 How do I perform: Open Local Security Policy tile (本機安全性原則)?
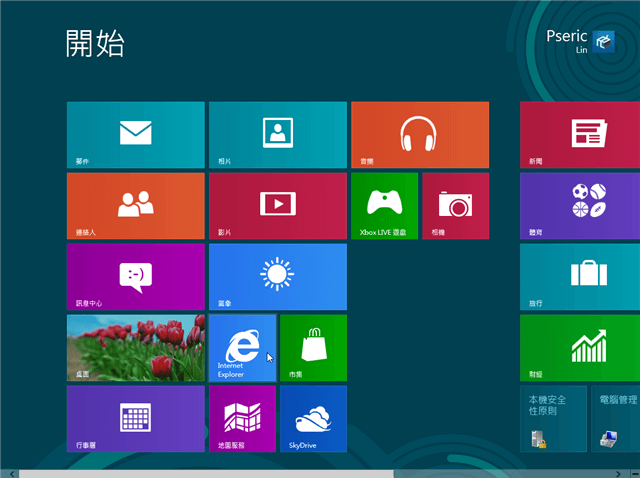553,419
